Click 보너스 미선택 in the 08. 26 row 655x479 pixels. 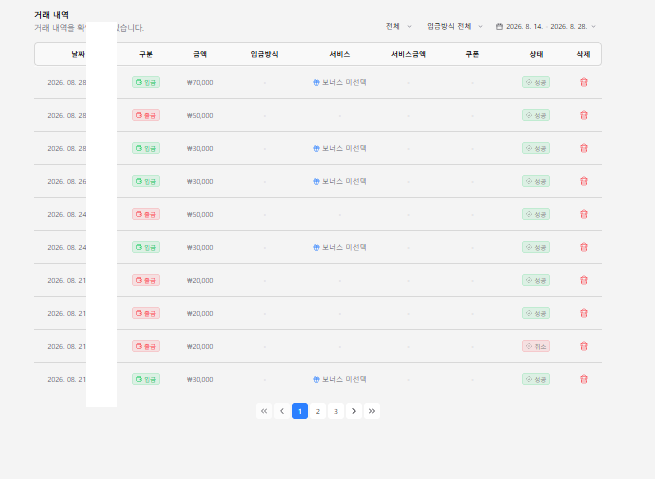tap(340, 181)
